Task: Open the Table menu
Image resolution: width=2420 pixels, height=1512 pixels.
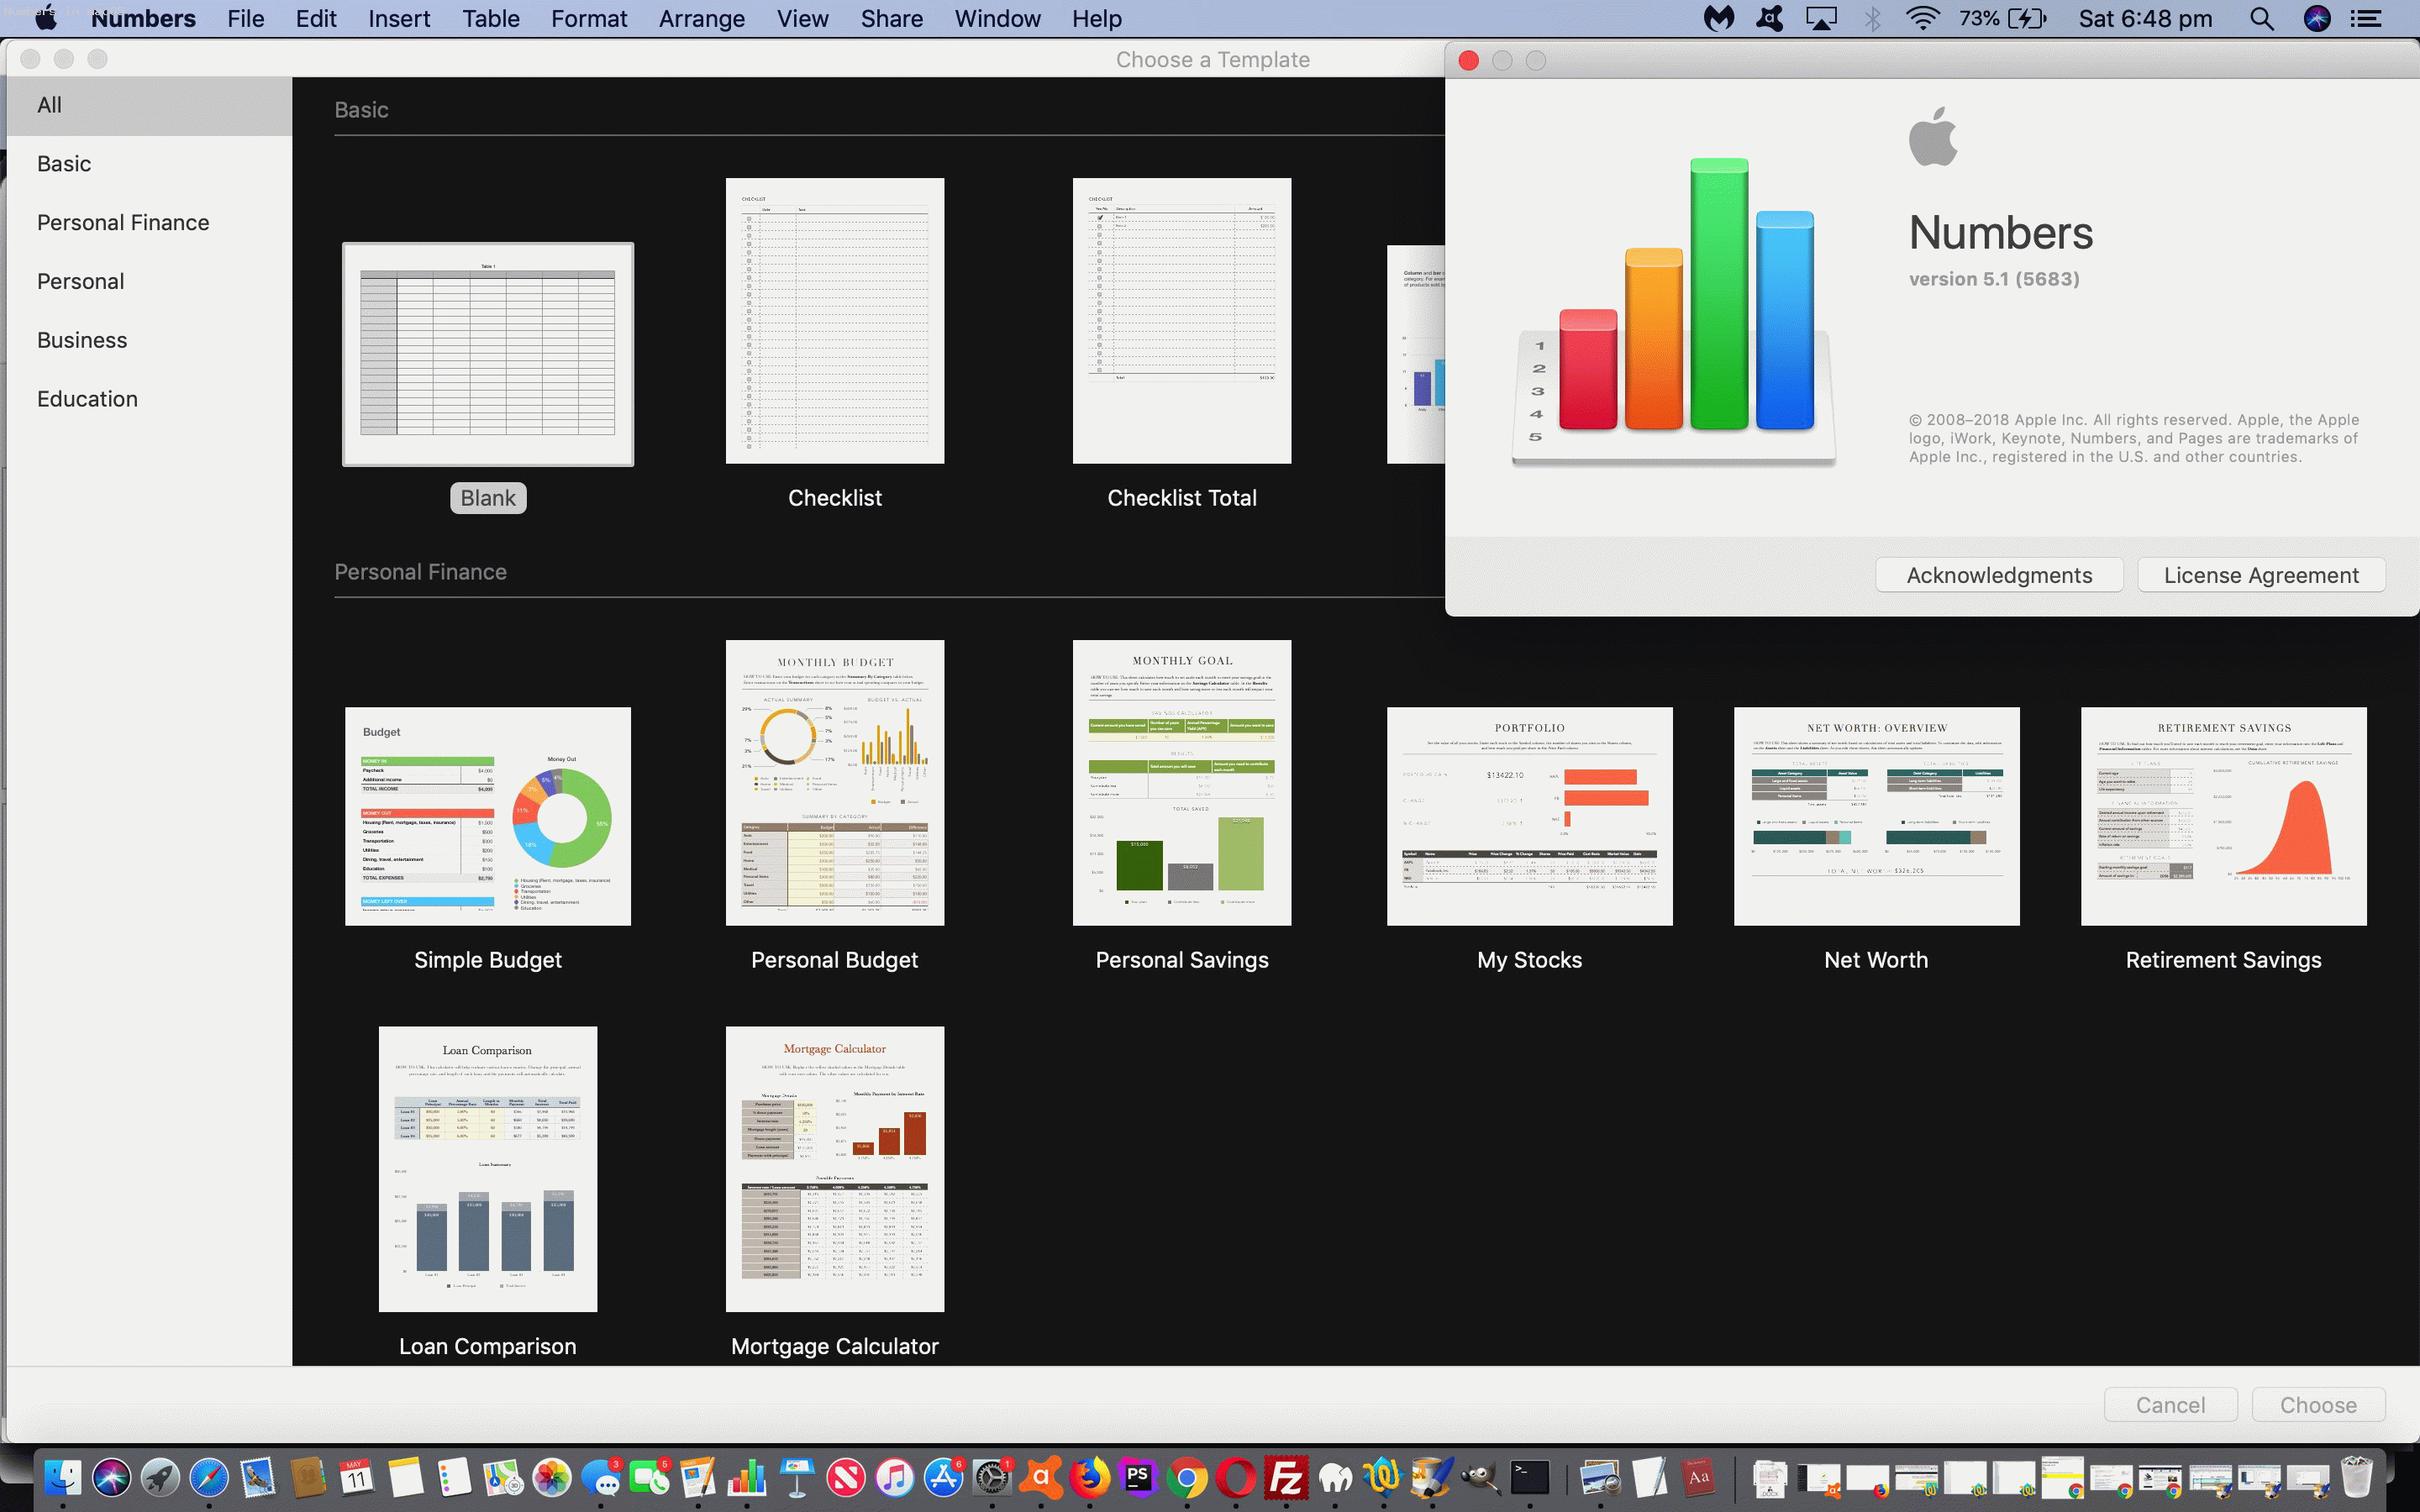Action: [491, 19]
